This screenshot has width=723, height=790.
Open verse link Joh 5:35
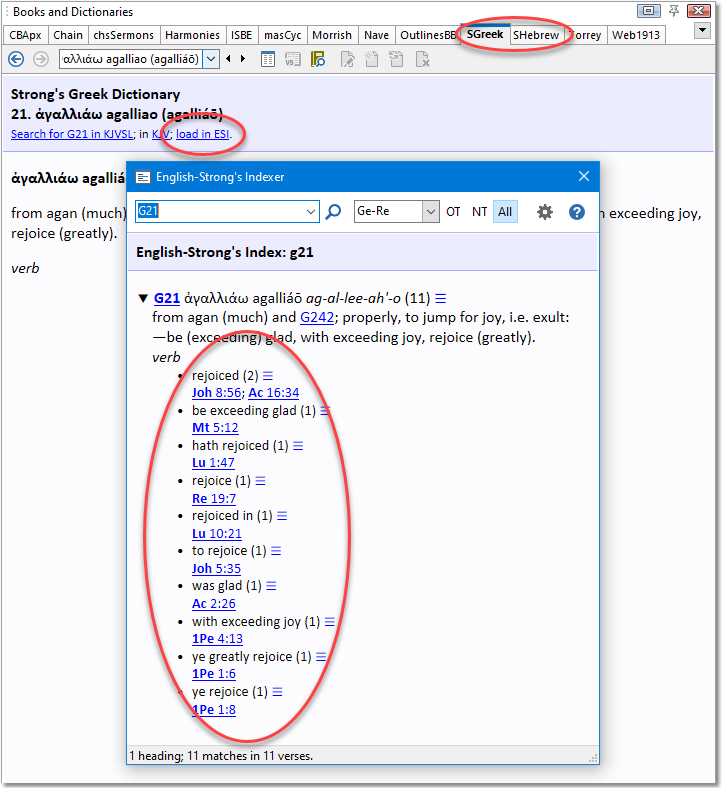(x=217, y=569)
